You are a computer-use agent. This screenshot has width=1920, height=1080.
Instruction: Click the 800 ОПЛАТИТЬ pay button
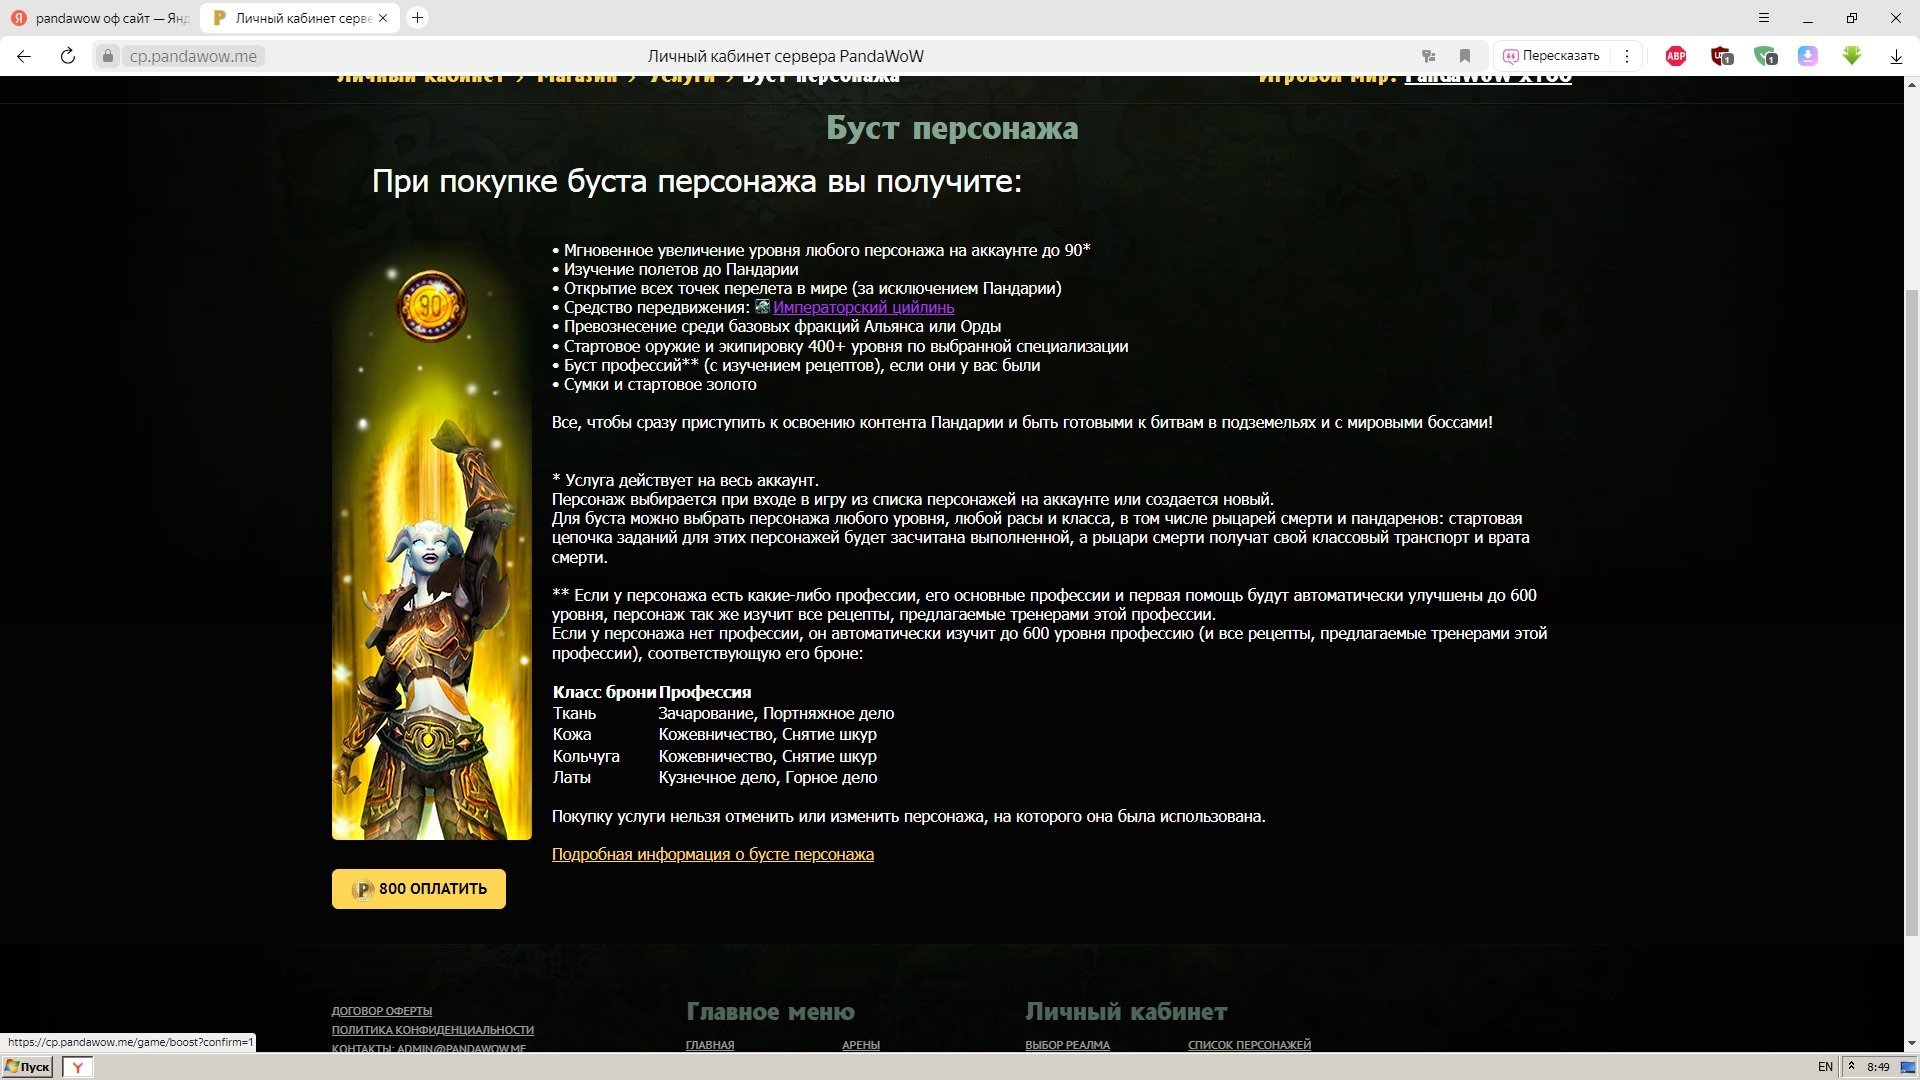pyautogui.click(x=419, y=889)
